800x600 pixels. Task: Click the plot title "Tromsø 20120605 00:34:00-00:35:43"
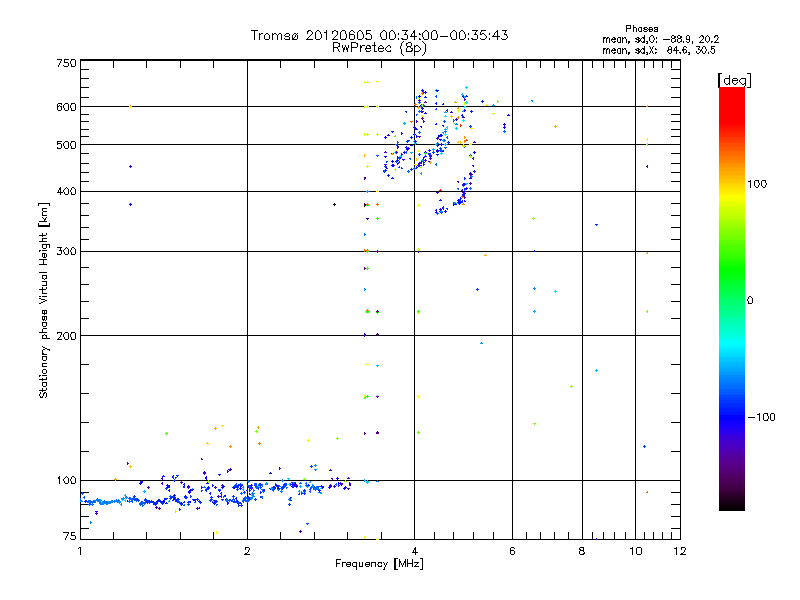379,35
